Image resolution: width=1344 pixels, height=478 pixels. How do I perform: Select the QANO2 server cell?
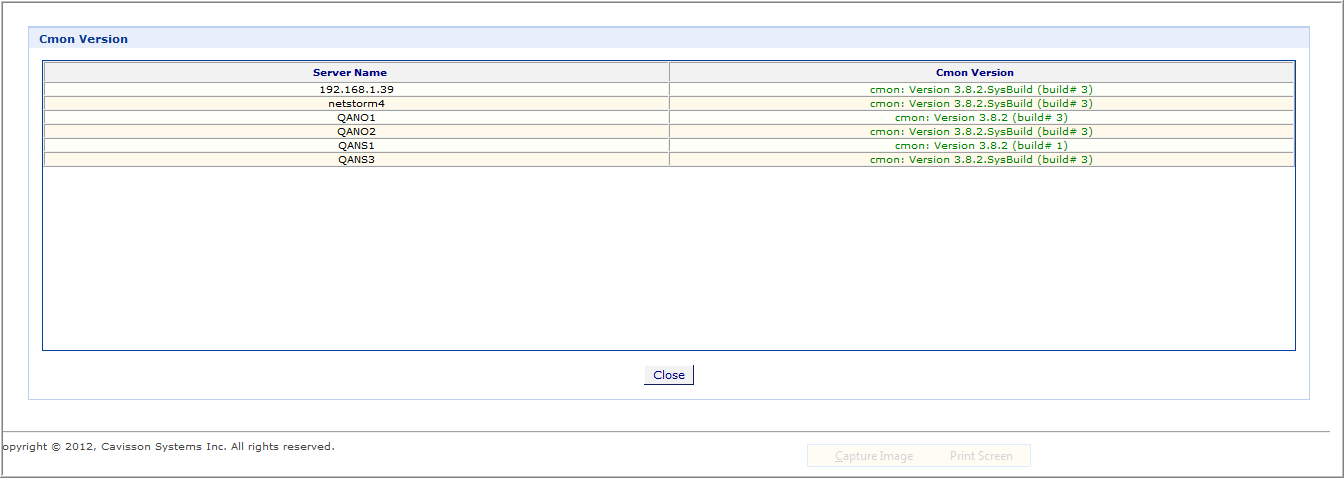click(x=356, y=131)
